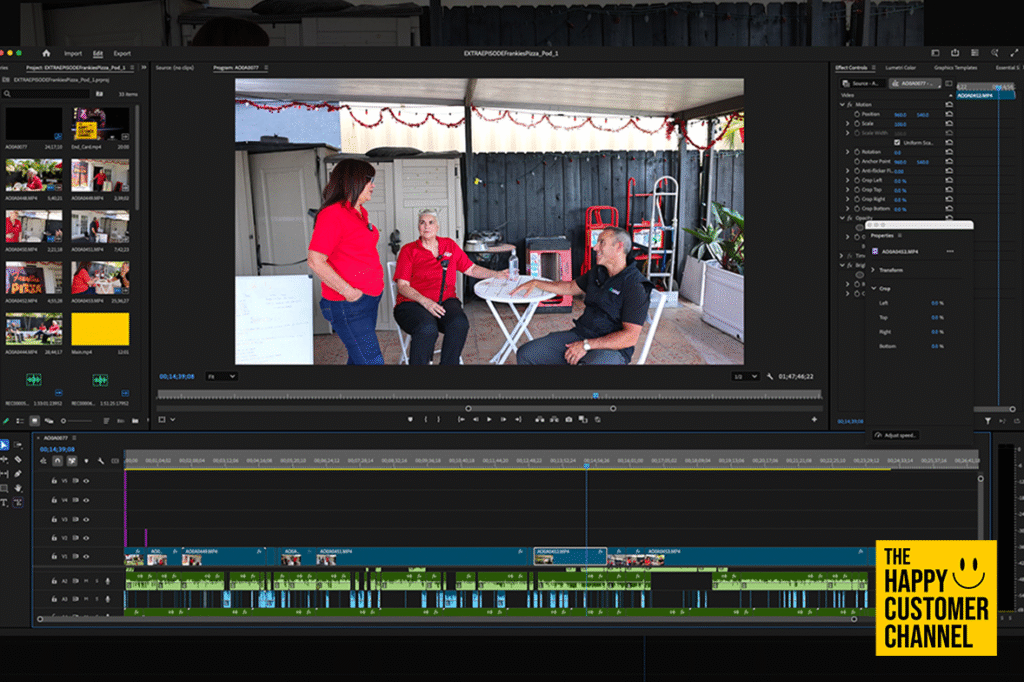
Task: Click the Extract button in Program monitor
Action: (554, 419)
